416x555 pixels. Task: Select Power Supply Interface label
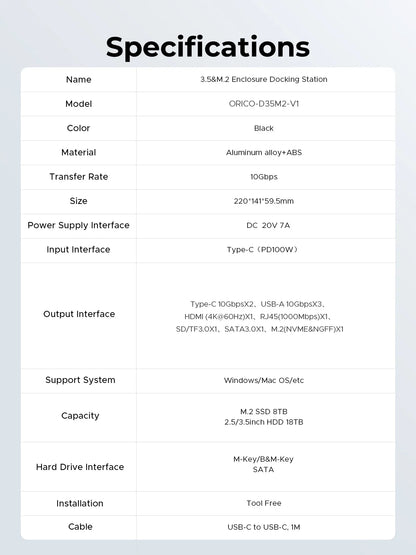pyautogui.click(x=78, y=225)
